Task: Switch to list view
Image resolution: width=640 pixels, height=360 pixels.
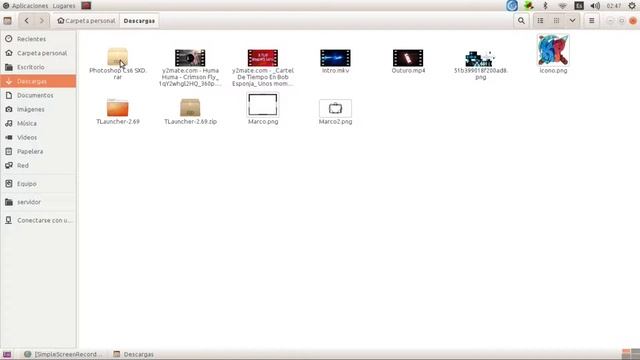Action: pyautogui.click(x=540, y=20)
